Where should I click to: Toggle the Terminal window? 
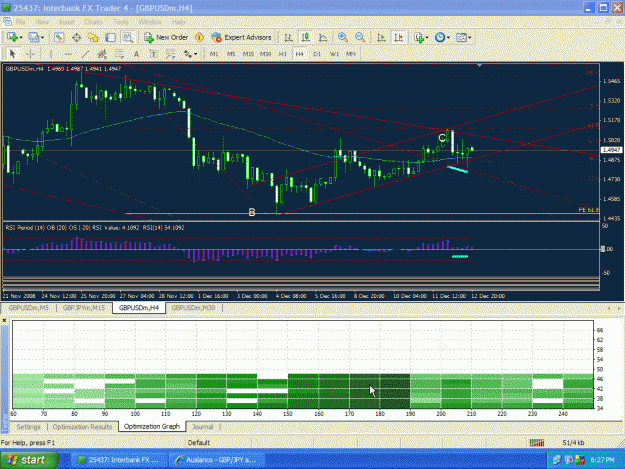[x=110, y=37]
